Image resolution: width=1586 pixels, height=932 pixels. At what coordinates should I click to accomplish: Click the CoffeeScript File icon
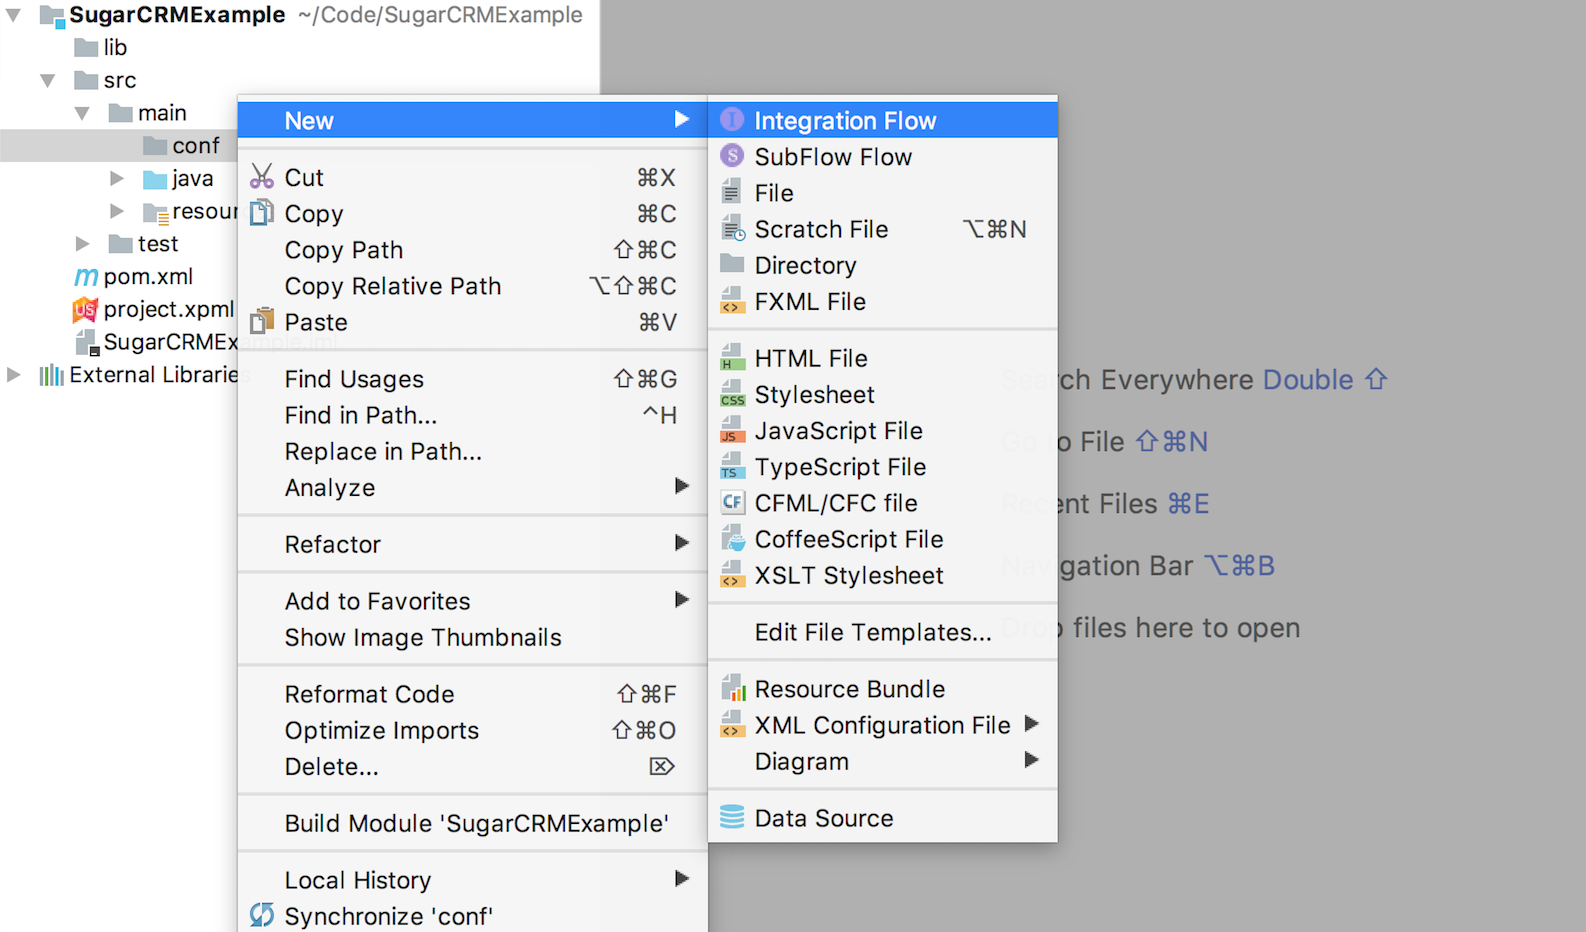(732, 539)
